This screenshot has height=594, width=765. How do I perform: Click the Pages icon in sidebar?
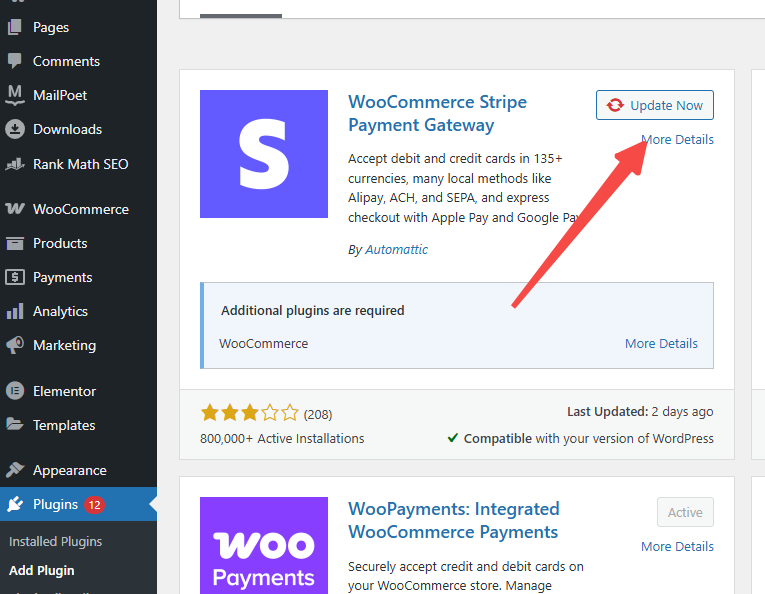click(15, 27)
